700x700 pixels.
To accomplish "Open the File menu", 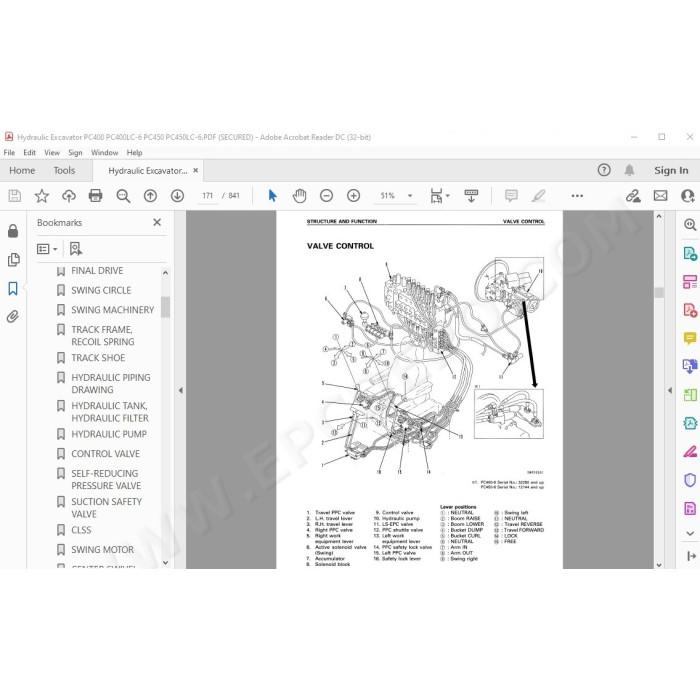I will click(x=9, y=153).
